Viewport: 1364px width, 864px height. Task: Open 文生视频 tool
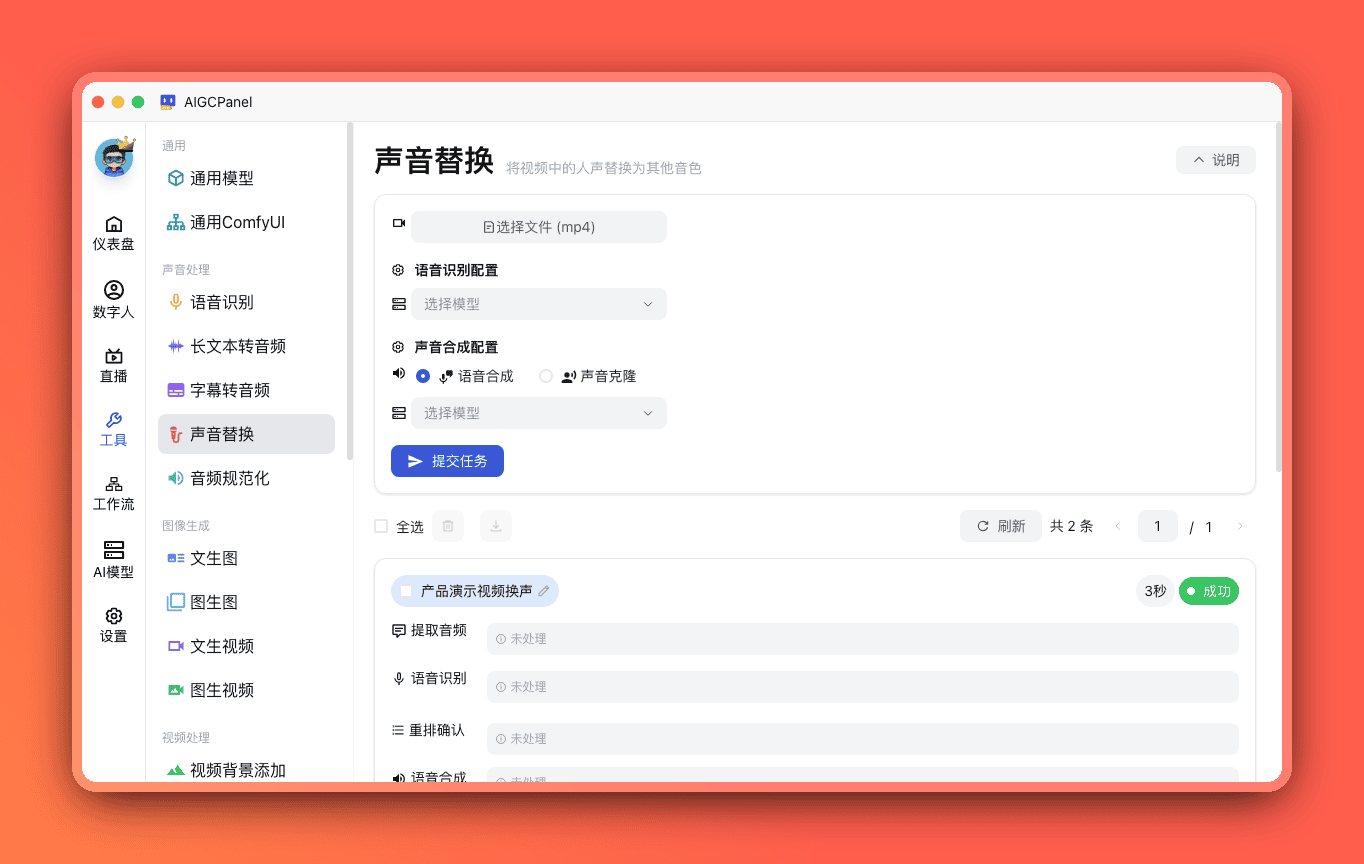point(246,646)
